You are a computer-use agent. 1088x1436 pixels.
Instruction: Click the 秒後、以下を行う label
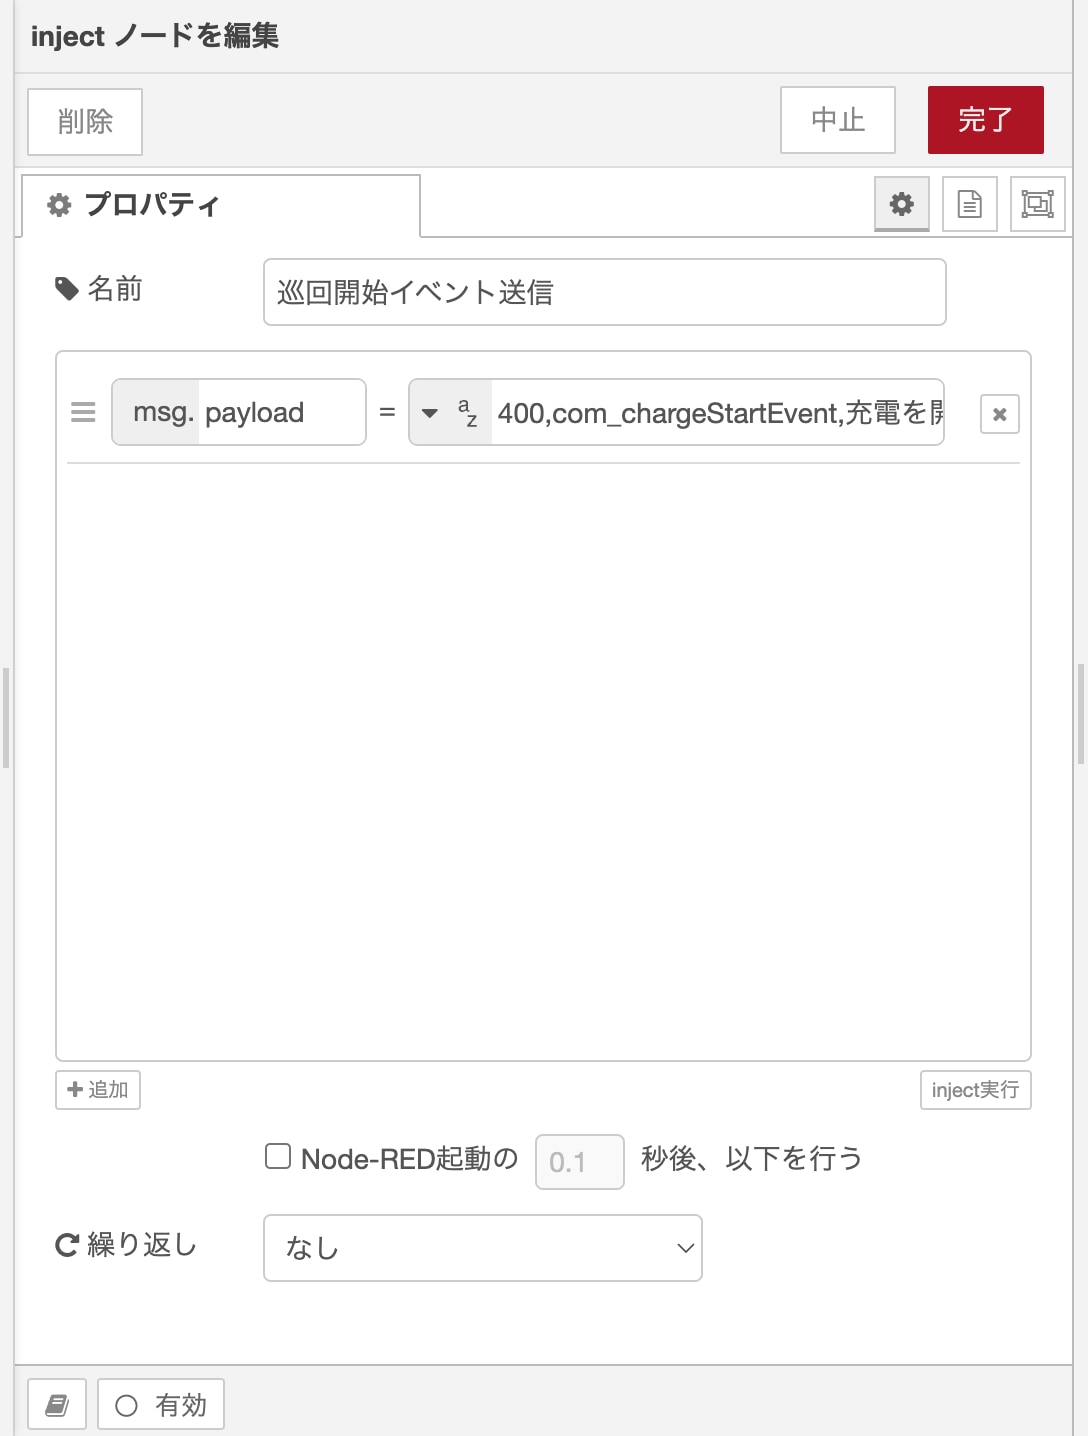(752, 1158)
